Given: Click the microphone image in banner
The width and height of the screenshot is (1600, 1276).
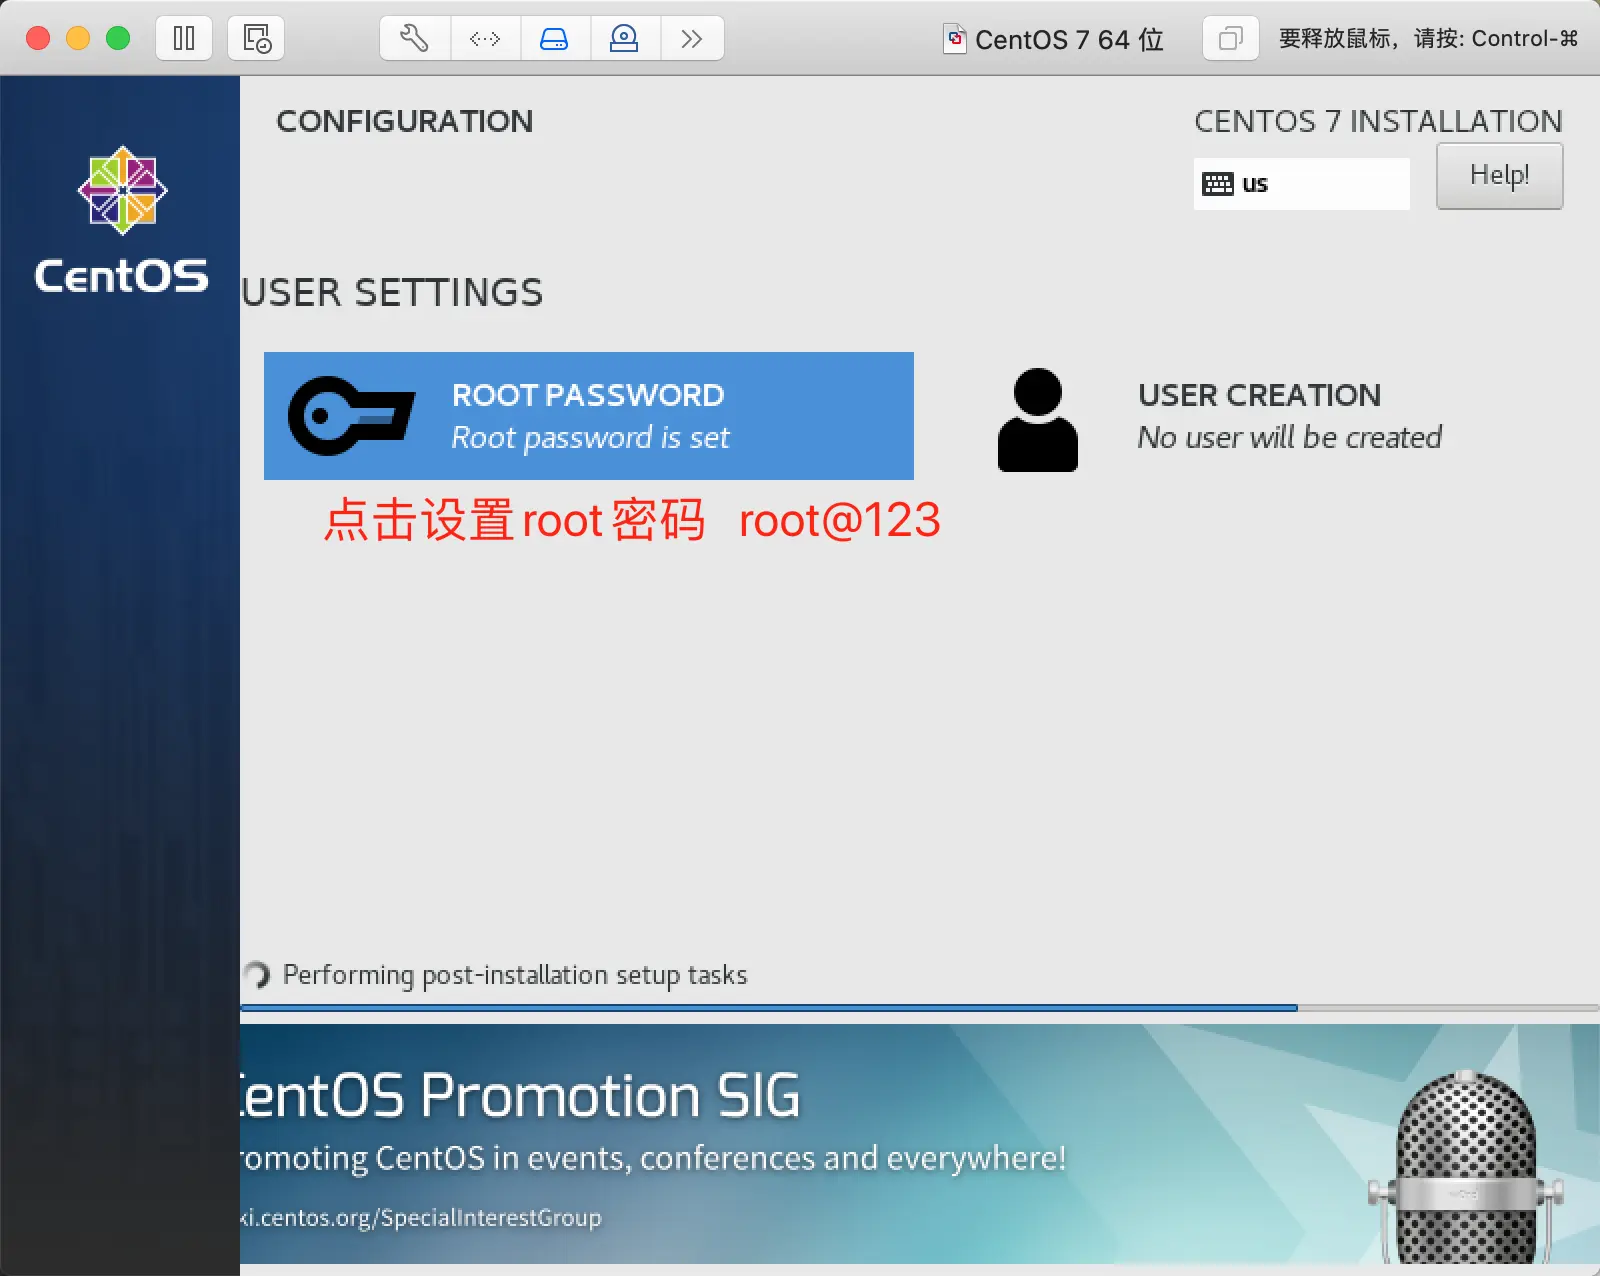Looking at the screenshot, I should (1466, 1168).
